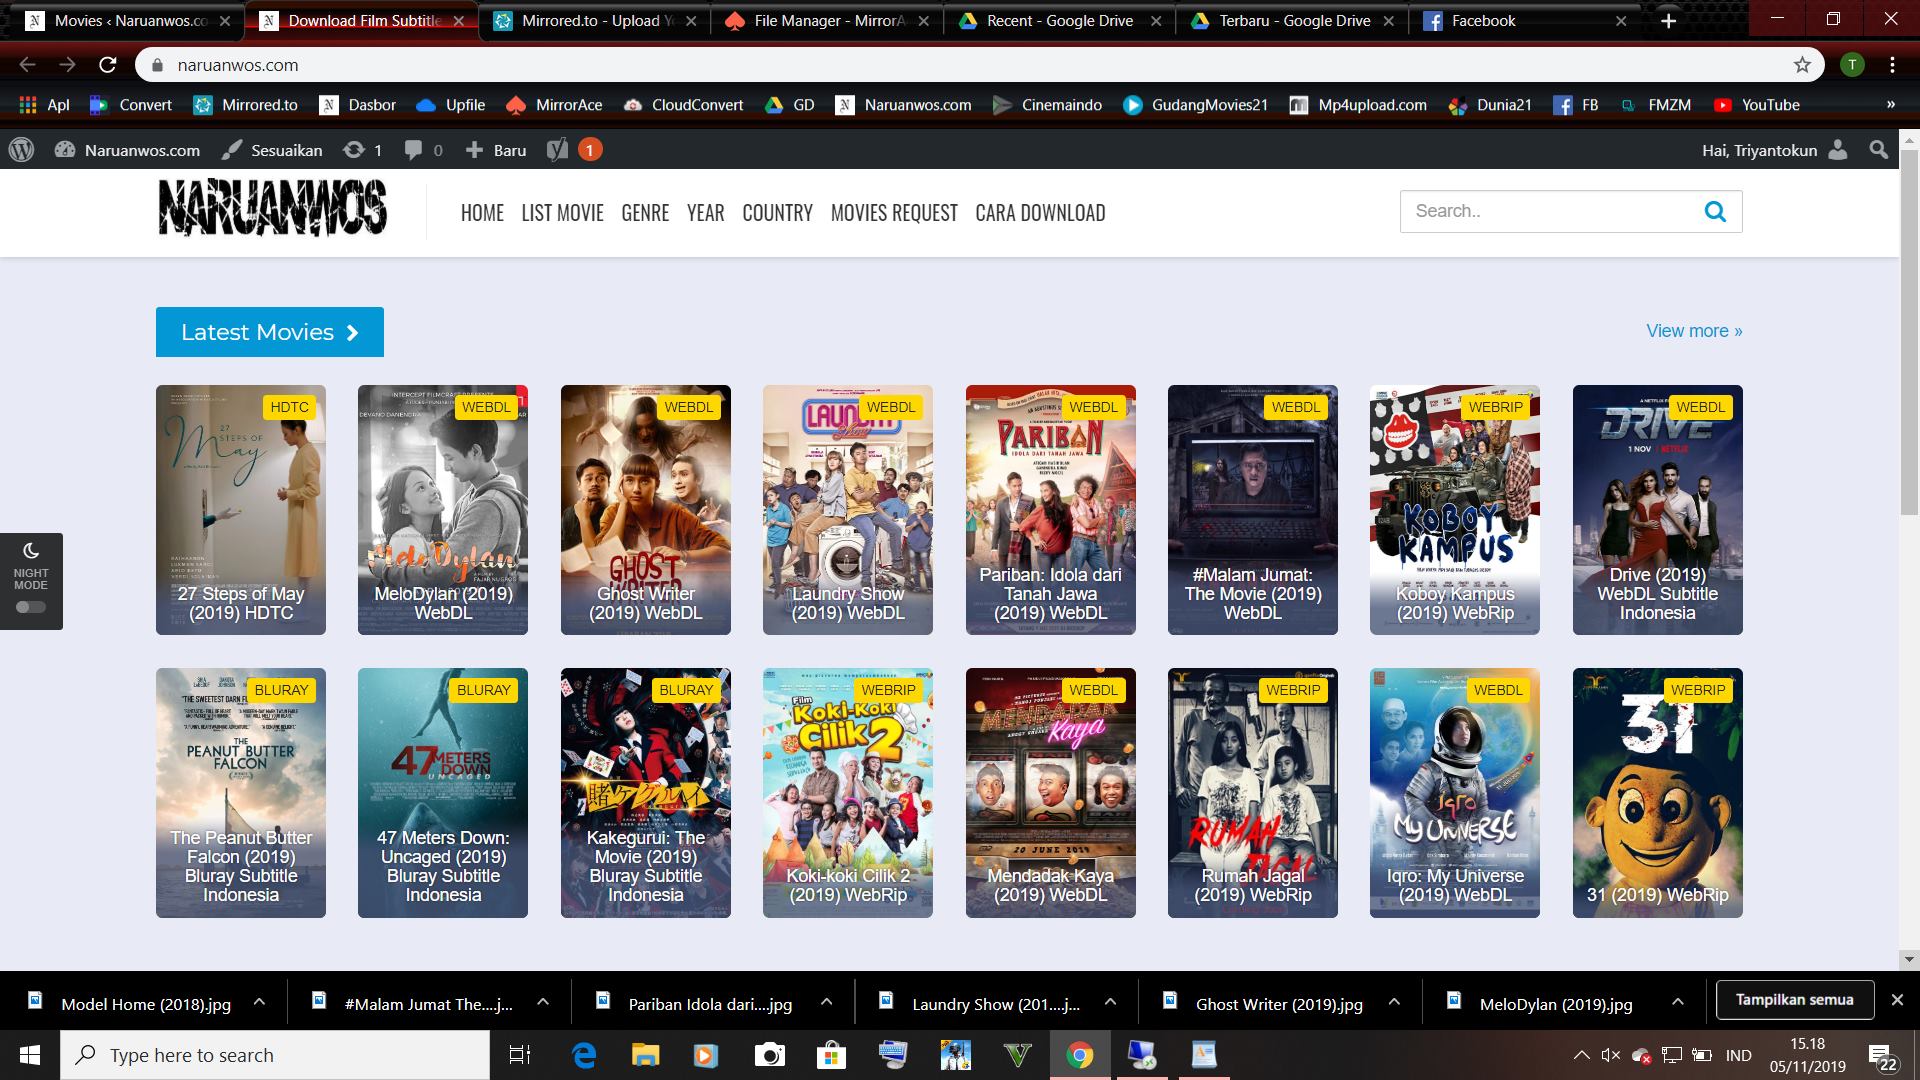
Task: Bookmark this page with the star icon
Action: pos(1802,65)
